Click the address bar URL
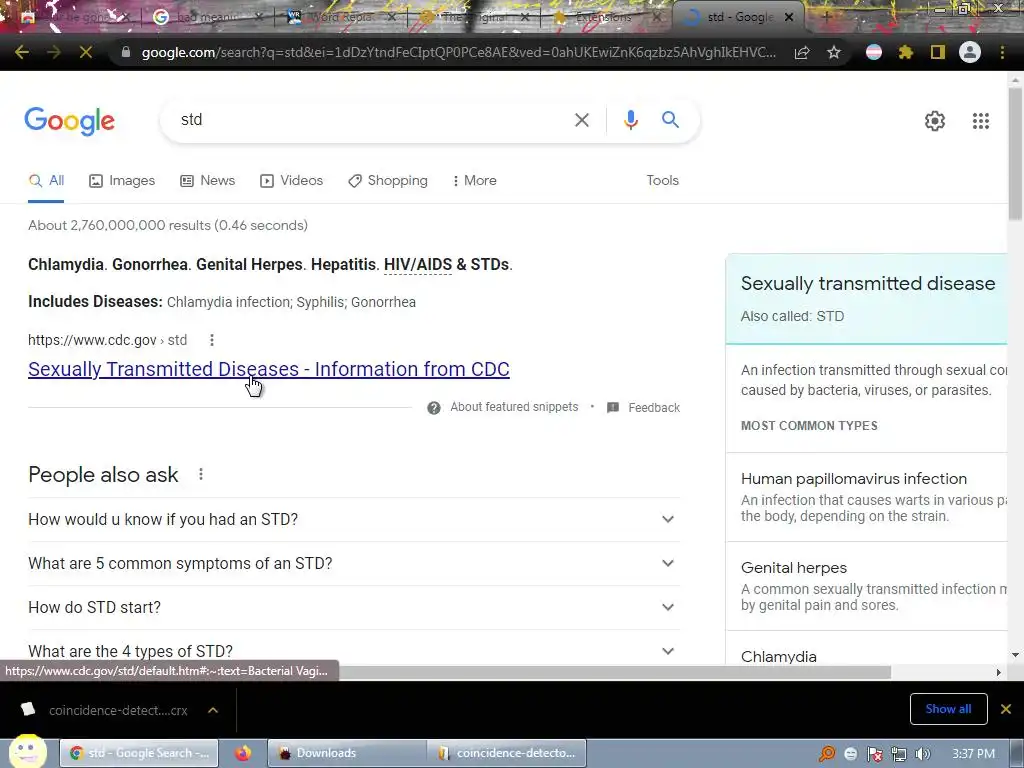Screen dimensions: 1024x768 (458, 52)
